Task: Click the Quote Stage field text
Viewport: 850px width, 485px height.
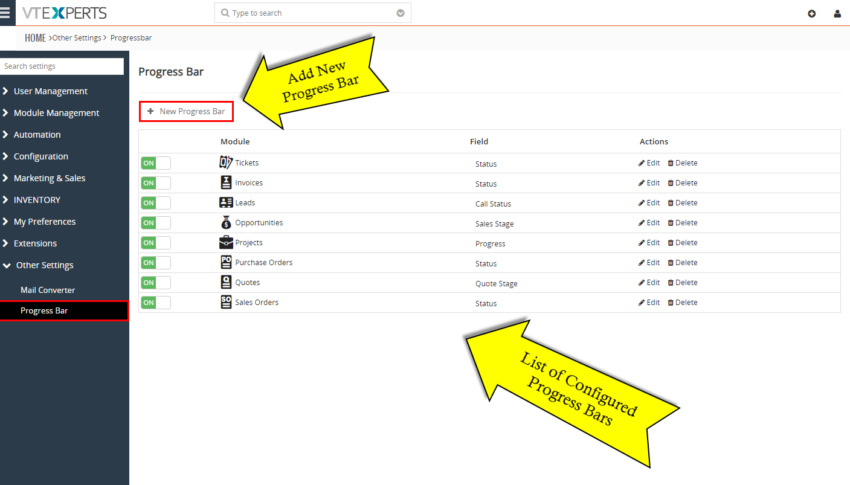Action: (497, 283)
